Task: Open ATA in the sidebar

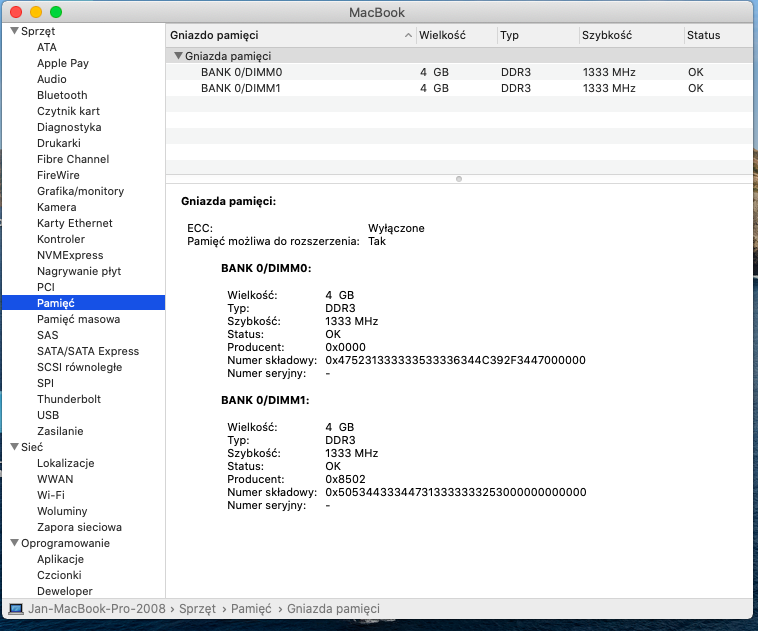Action: 47,47
